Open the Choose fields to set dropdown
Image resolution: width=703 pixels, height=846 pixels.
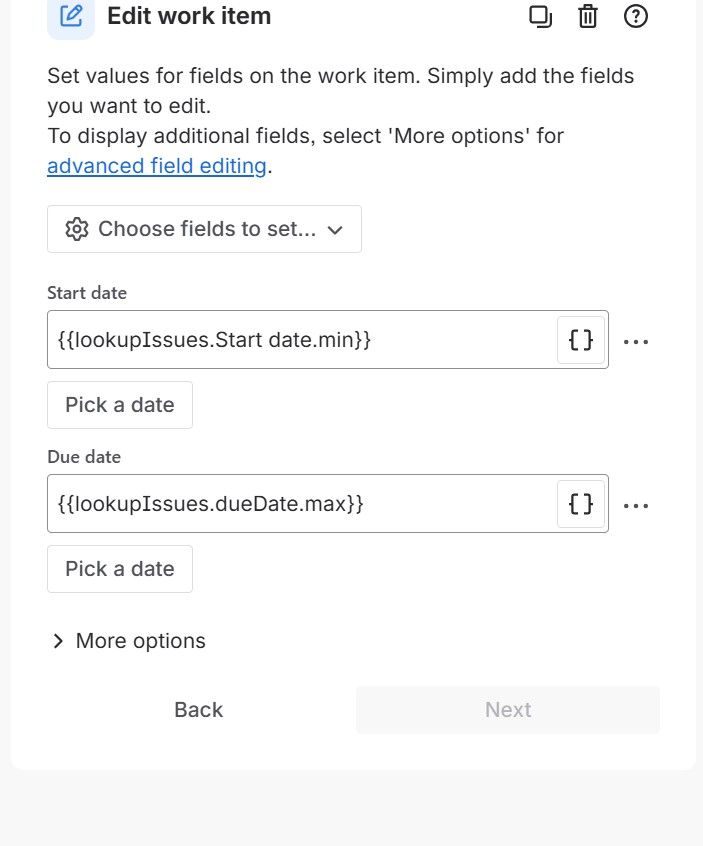204,229
